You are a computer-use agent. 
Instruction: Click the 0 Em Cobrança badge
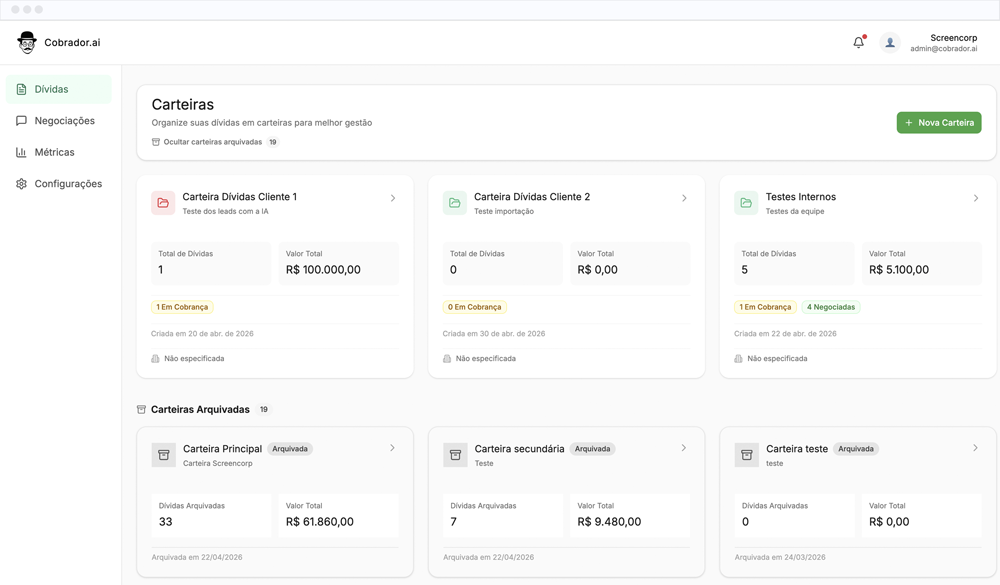pyautogui.click(x=474, y=307)
